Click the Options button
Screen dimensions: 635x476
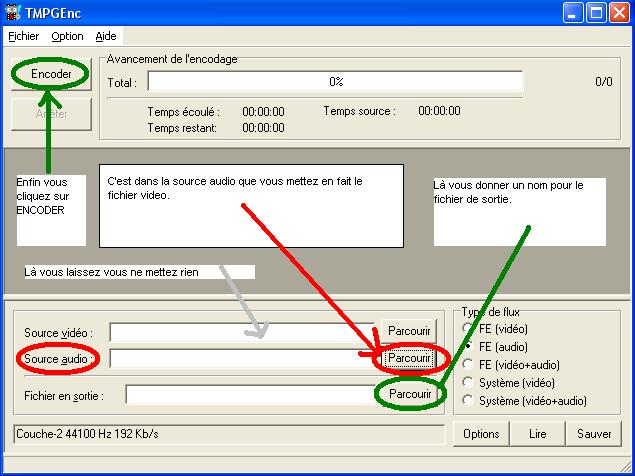pos(481,434)
